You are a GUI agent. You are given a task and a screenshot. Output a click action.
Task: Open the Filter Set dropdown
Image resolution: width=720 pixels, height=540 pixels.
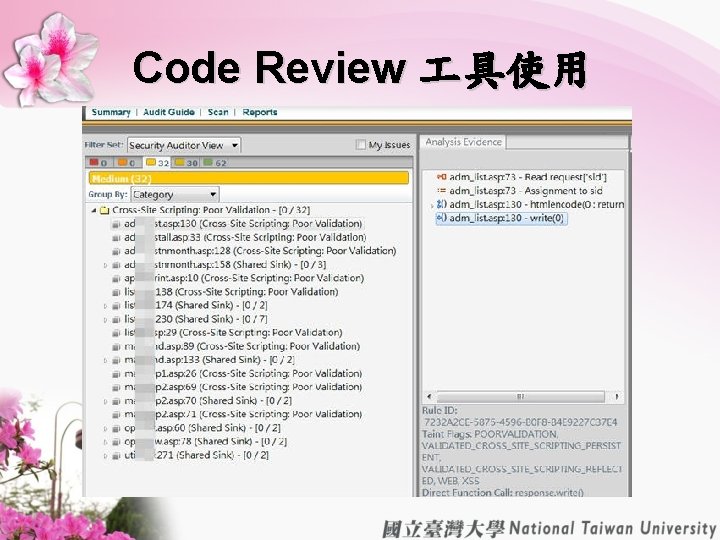184,146
